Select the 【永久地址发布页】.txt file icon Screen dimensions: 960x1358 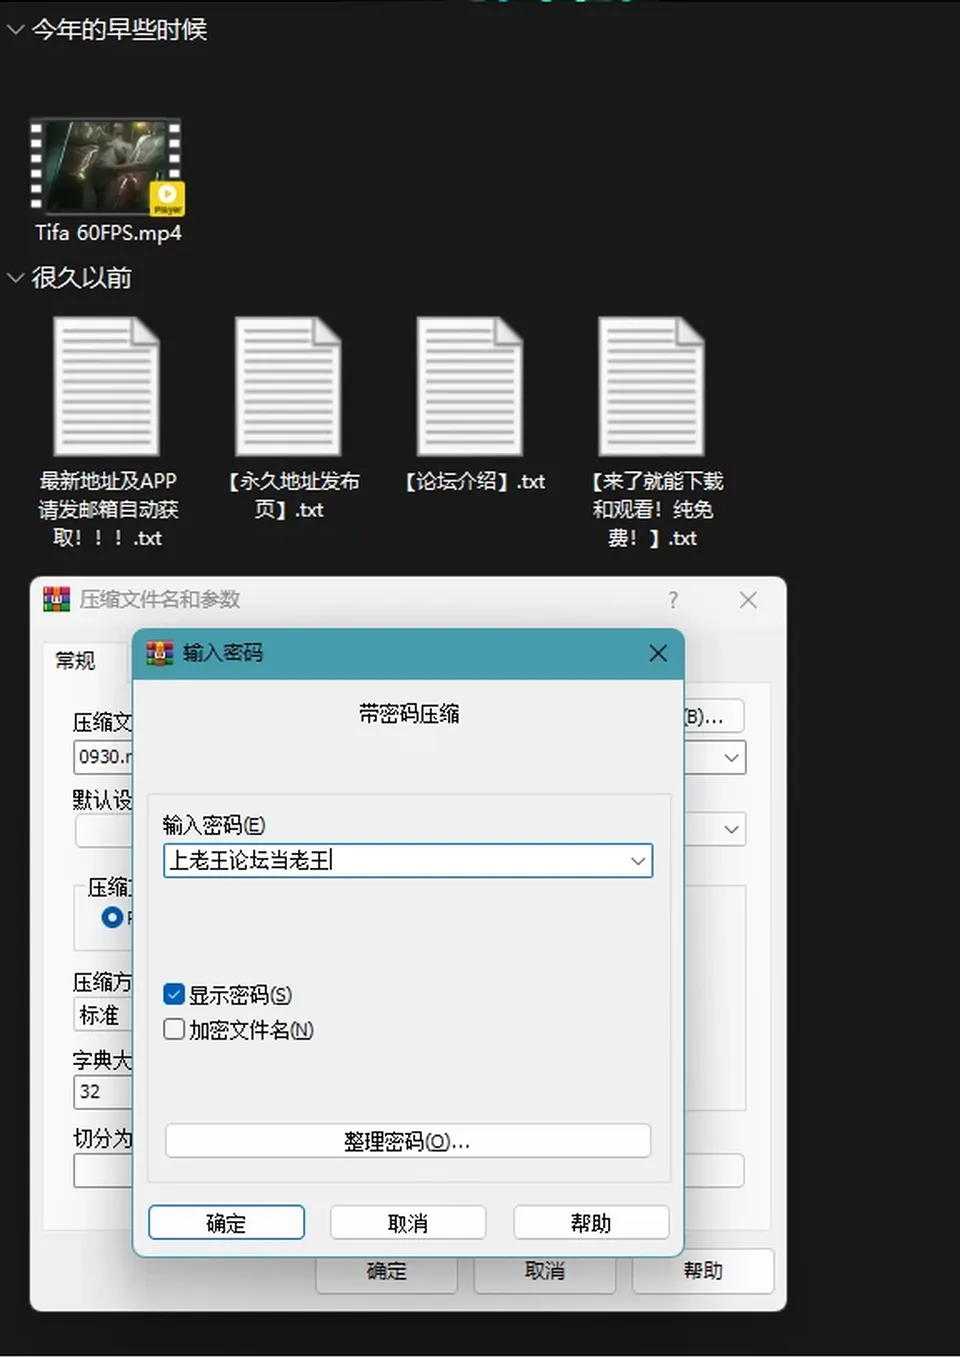(288, 387)
